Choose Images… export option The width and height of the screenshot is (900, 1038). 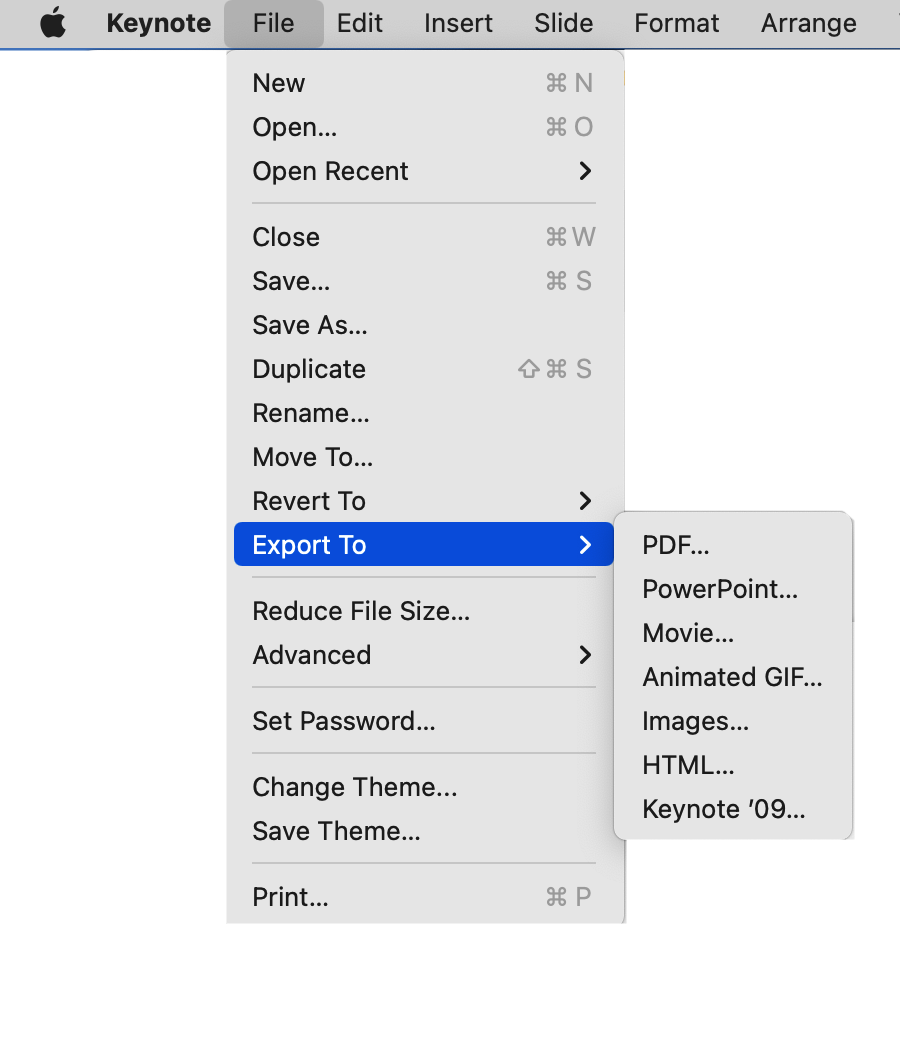695,721
